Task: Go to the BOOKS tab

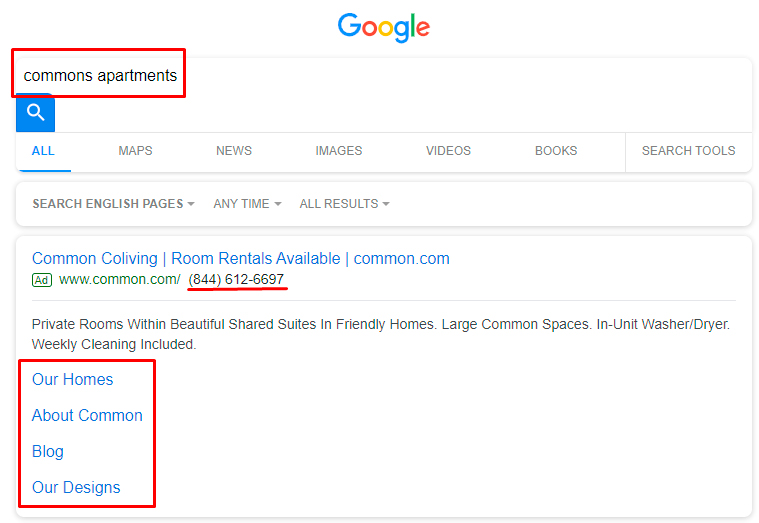Action: tap(556, 151)
